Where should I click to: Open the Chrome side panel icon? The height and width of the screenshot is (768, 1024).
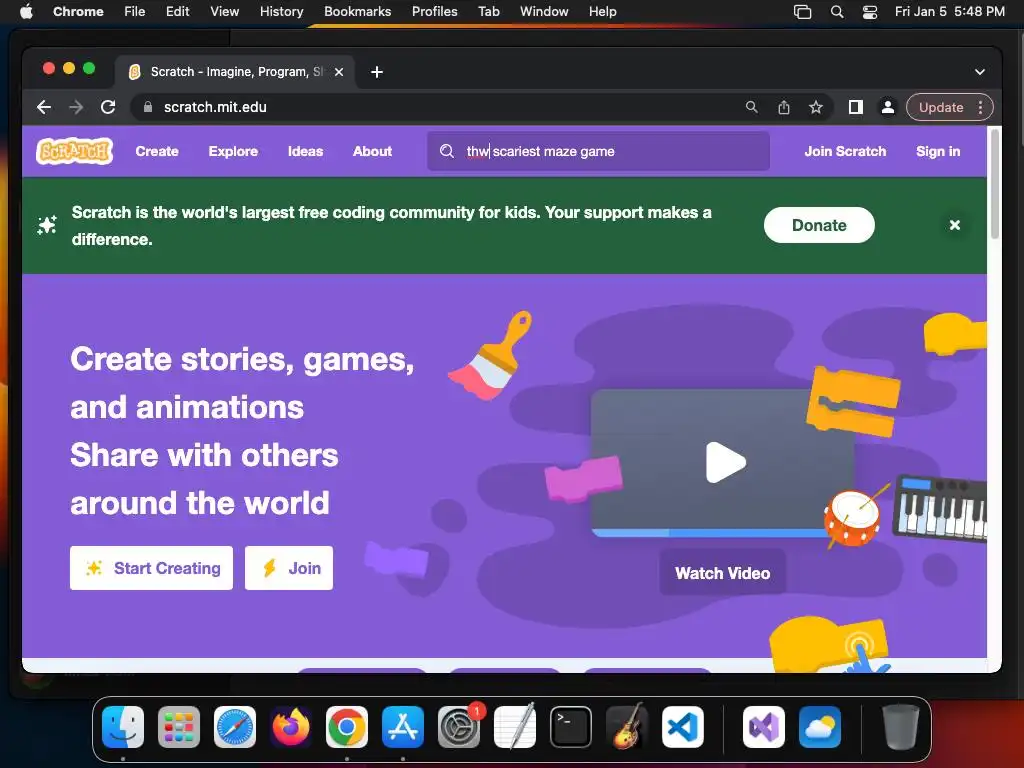856,107
